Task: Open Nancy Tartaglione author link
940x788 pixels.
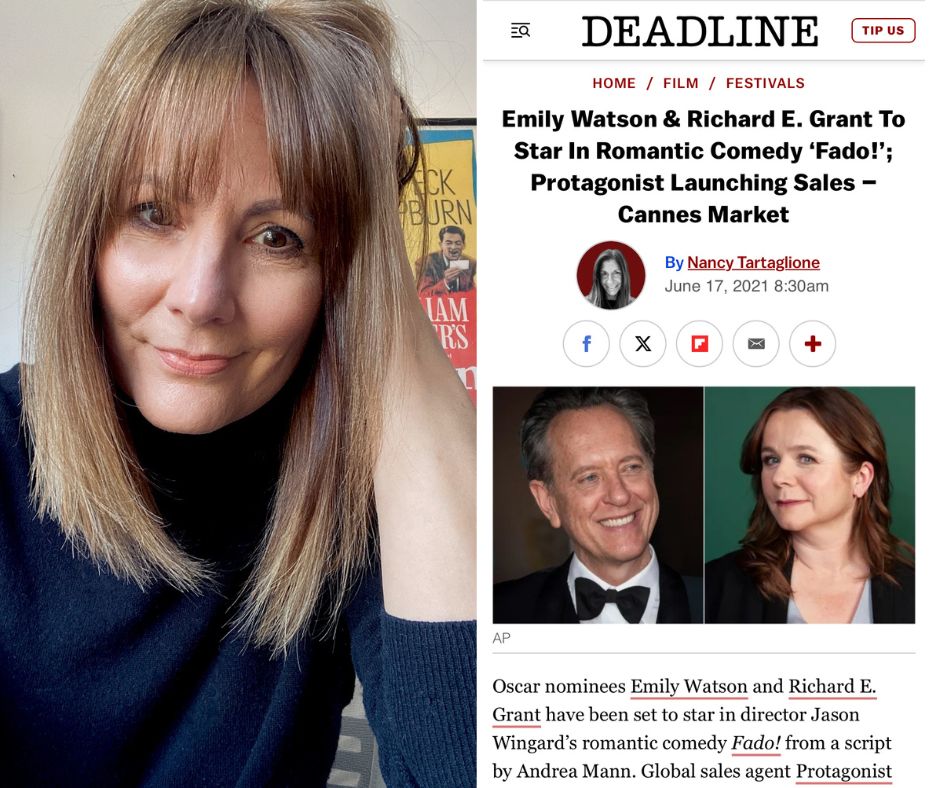Action: point(753,263)
